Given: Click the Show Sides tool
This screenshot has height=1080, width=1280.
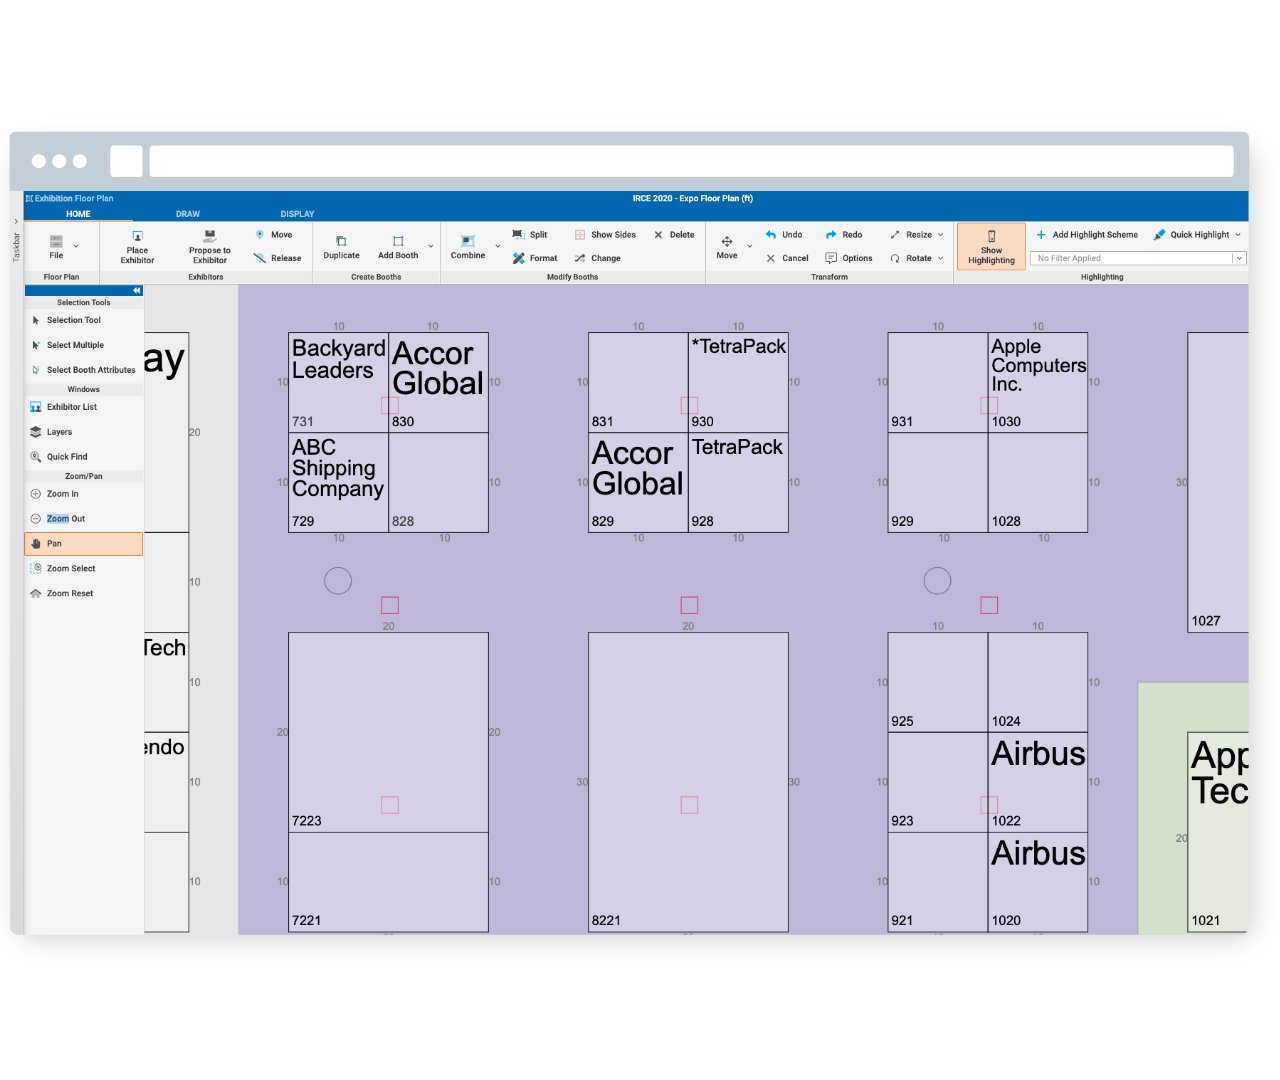Looking at the screenshot, I should coord(605,235).
